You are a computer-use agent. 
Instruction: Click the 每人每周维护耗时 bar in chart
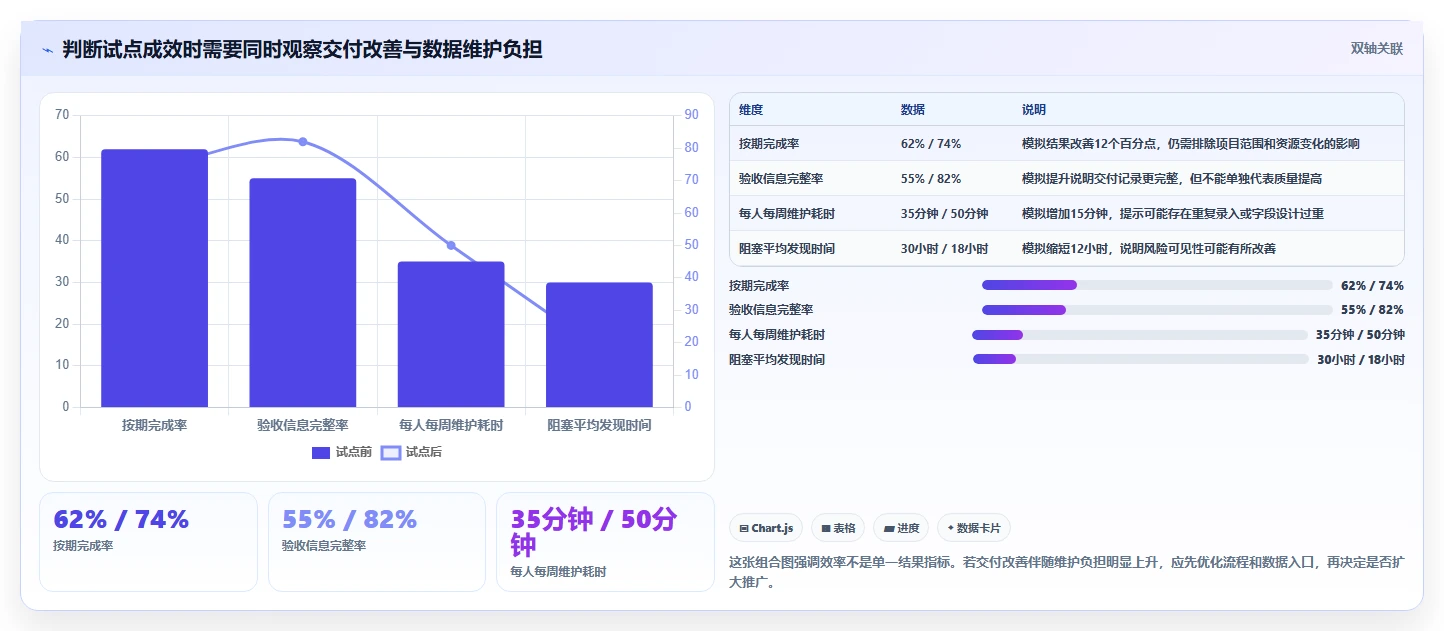(x=451, y=334)
